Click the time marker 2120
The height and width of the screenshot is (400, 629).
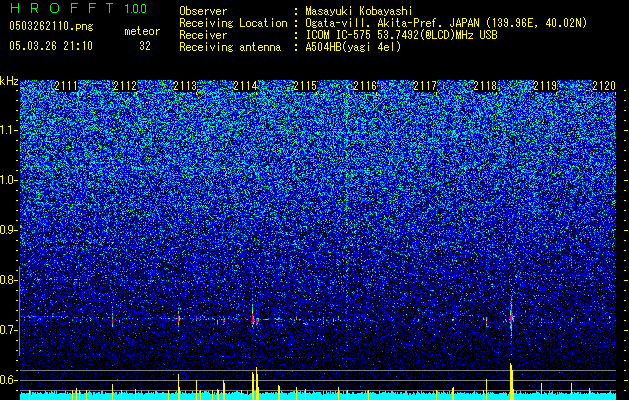pyautogui.click(x=604, y=86)
